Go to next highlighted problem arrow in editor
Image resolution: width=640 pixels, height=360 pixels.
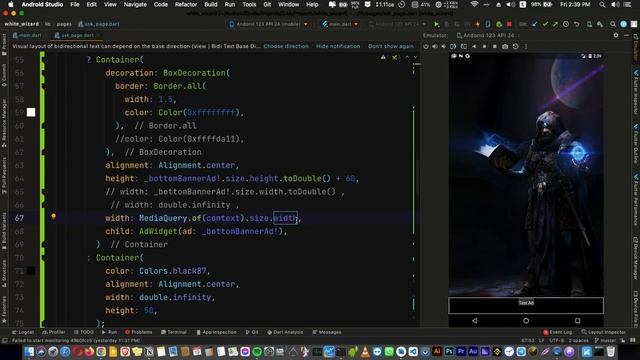tap(416, 58)
